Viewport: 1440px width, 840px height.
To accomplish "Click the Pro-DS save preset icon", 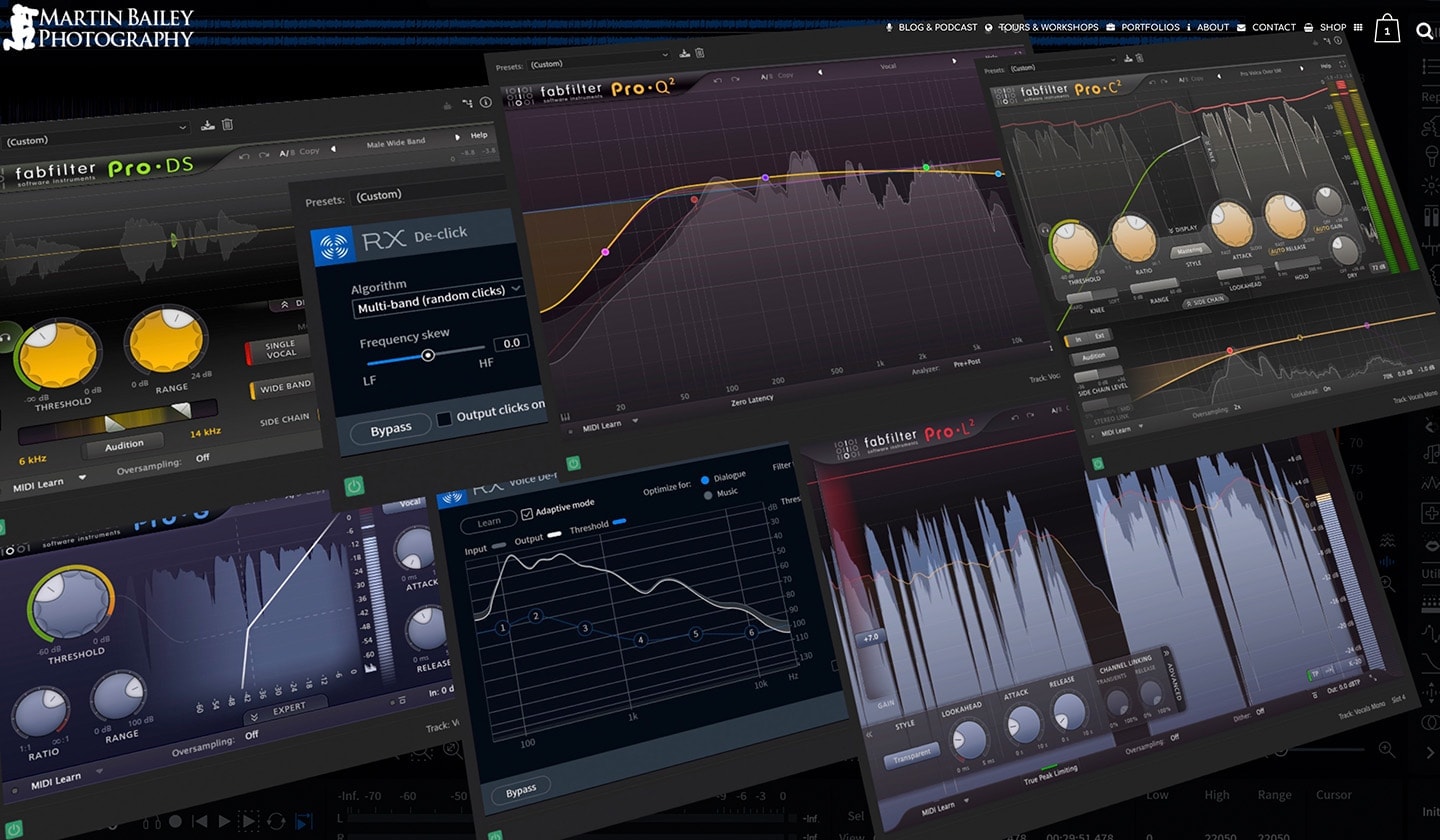I will (208, 125).
